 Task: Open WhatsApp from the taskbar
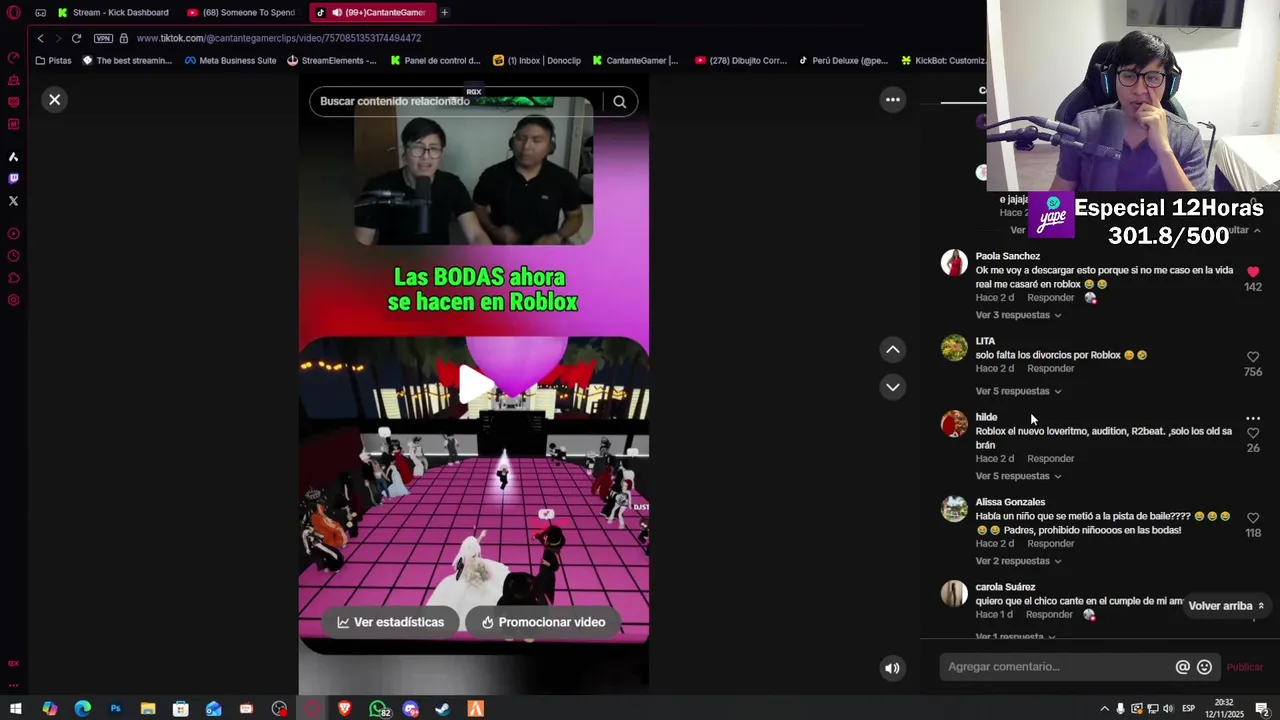tap(378, 709)
